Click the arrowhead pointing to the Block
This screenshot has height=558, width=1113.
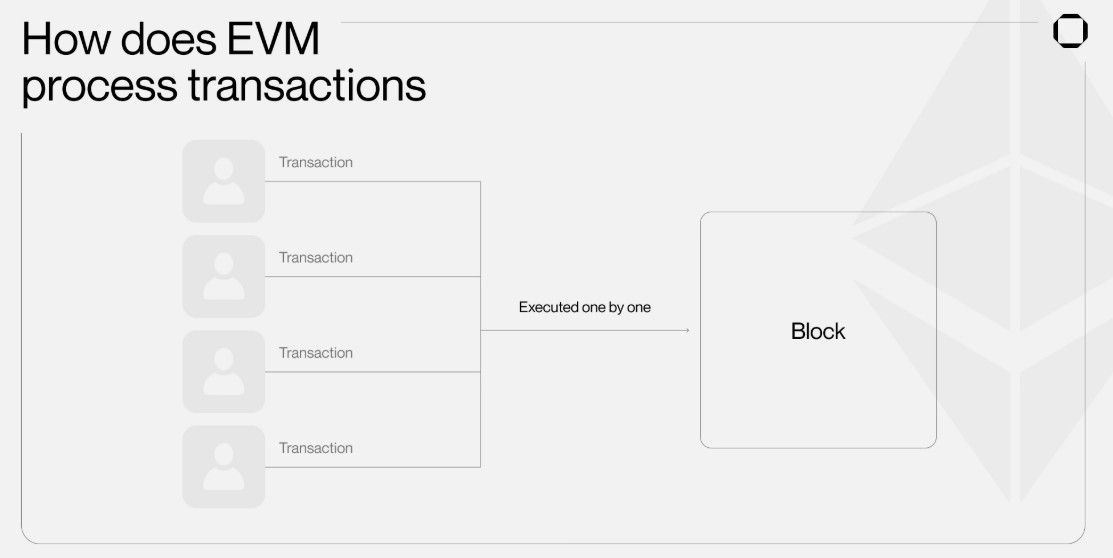[x=687, y=330]
